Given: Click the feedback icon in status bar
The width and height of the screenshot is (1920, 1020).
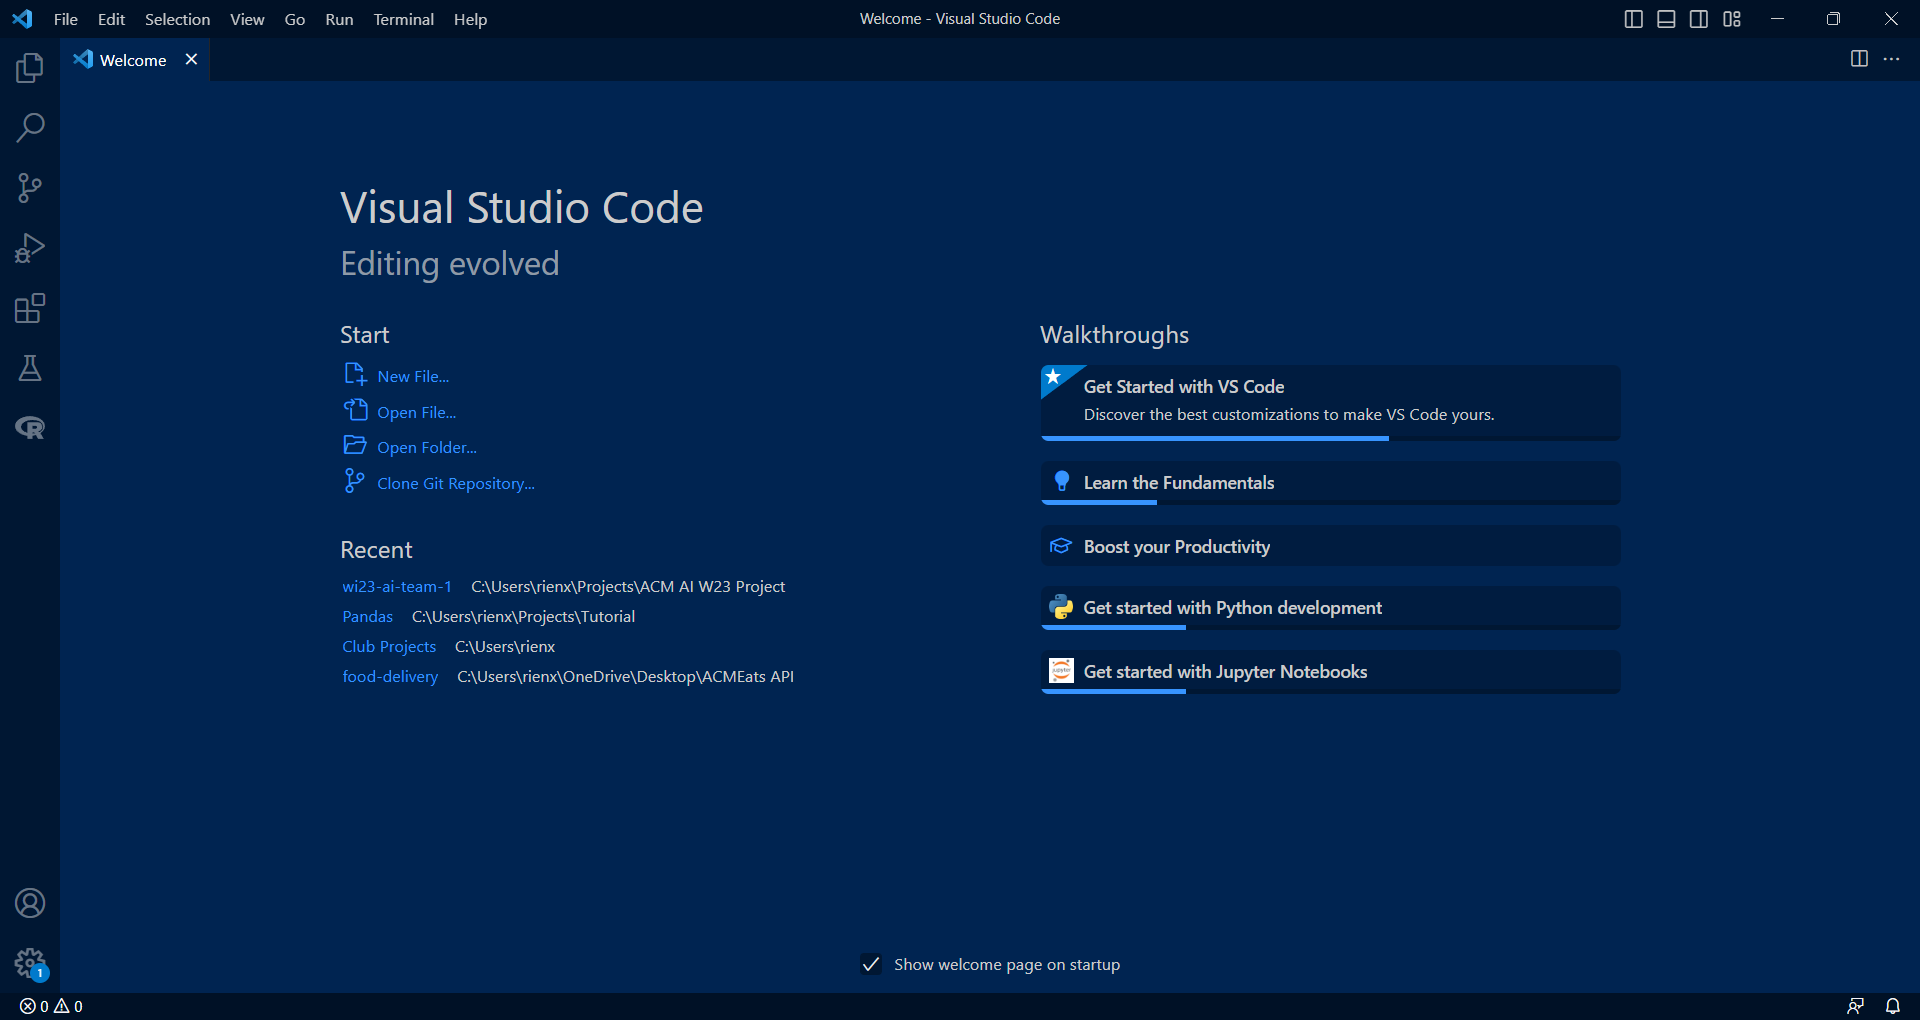Looking at the screenshot, I should [1855, 1007].
